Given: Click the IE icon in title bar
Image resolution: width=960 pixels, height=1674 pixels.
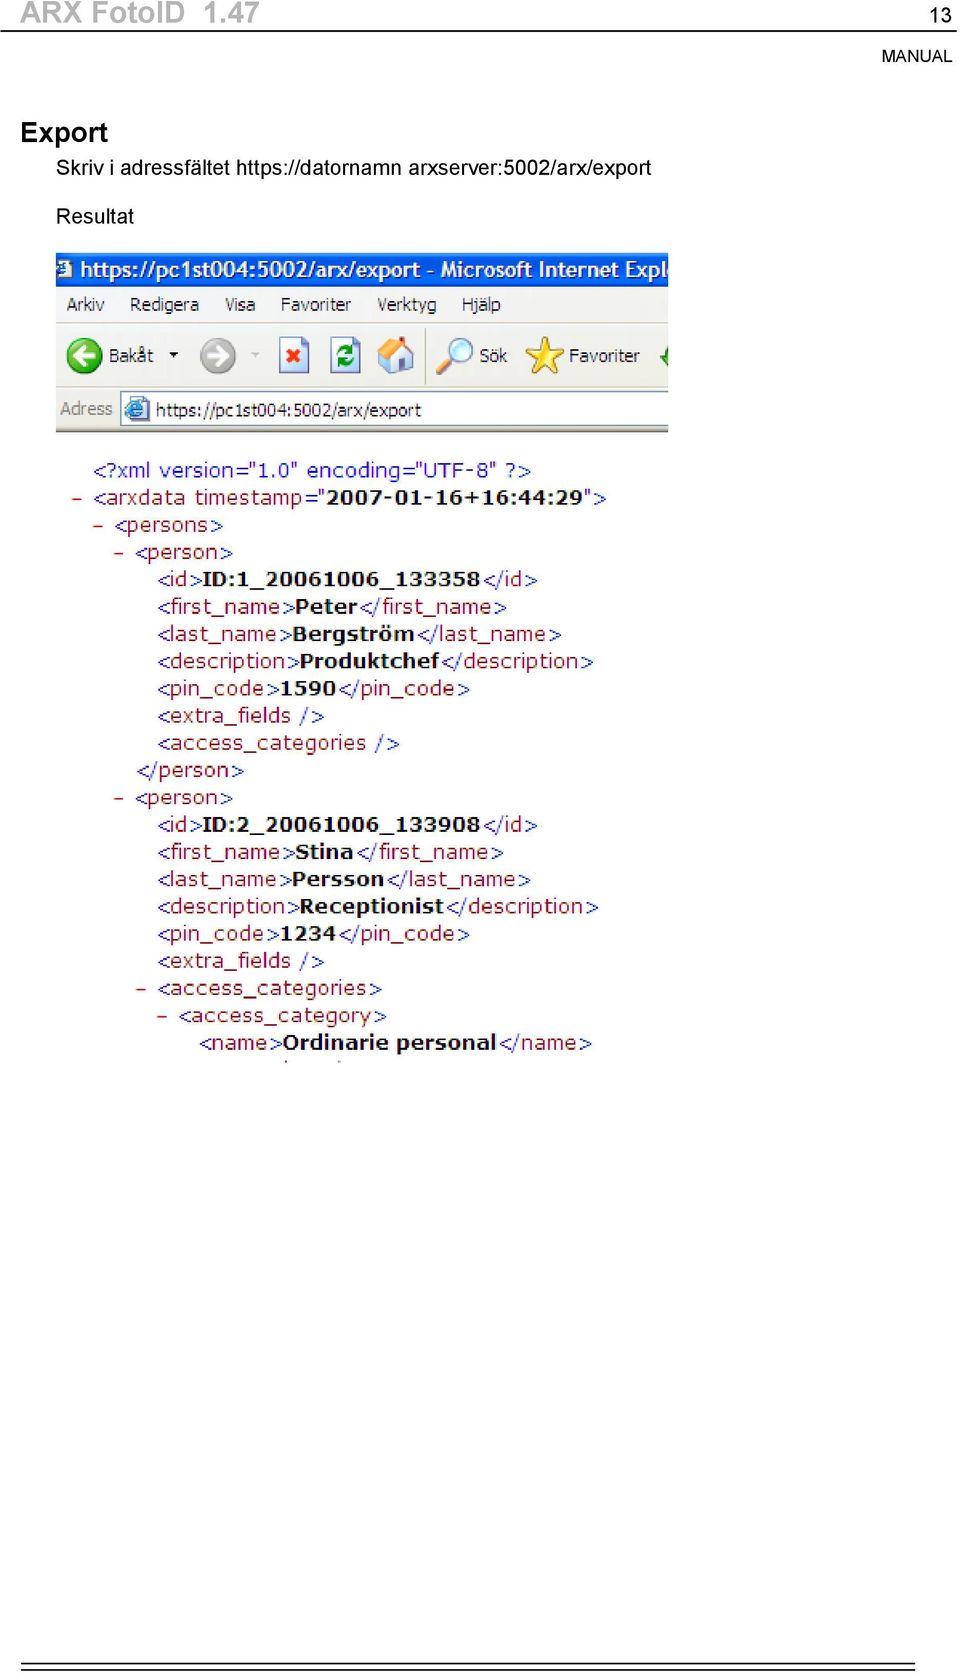Looking at the screenshot, I should (x=64, y=269).
